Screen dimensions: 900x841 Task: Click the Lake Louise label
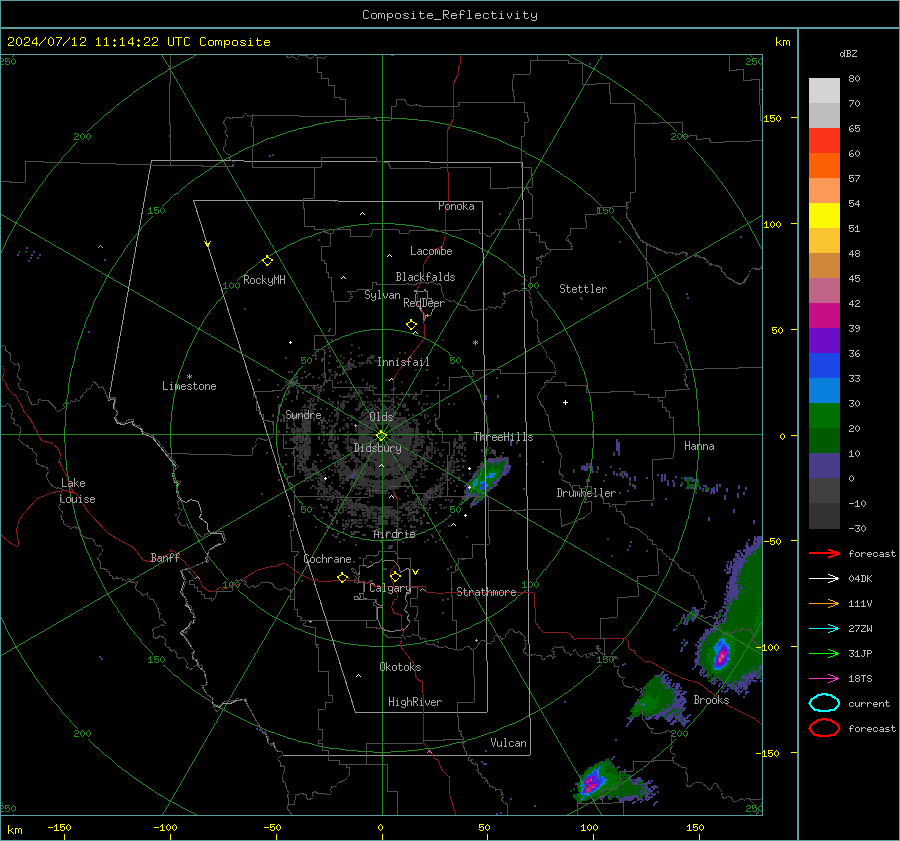(77, 491)
